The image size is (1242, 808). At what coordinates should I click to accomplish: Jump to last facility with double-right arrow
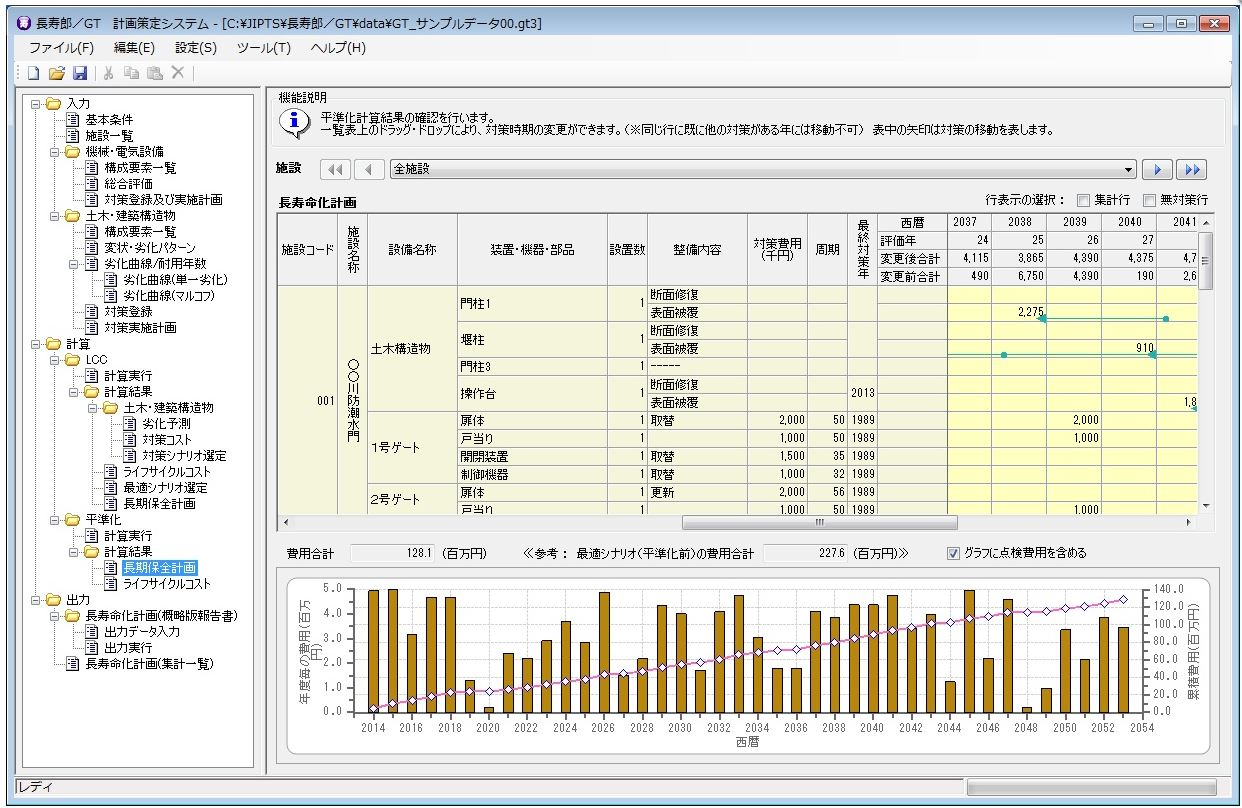tap(1191, 169)
